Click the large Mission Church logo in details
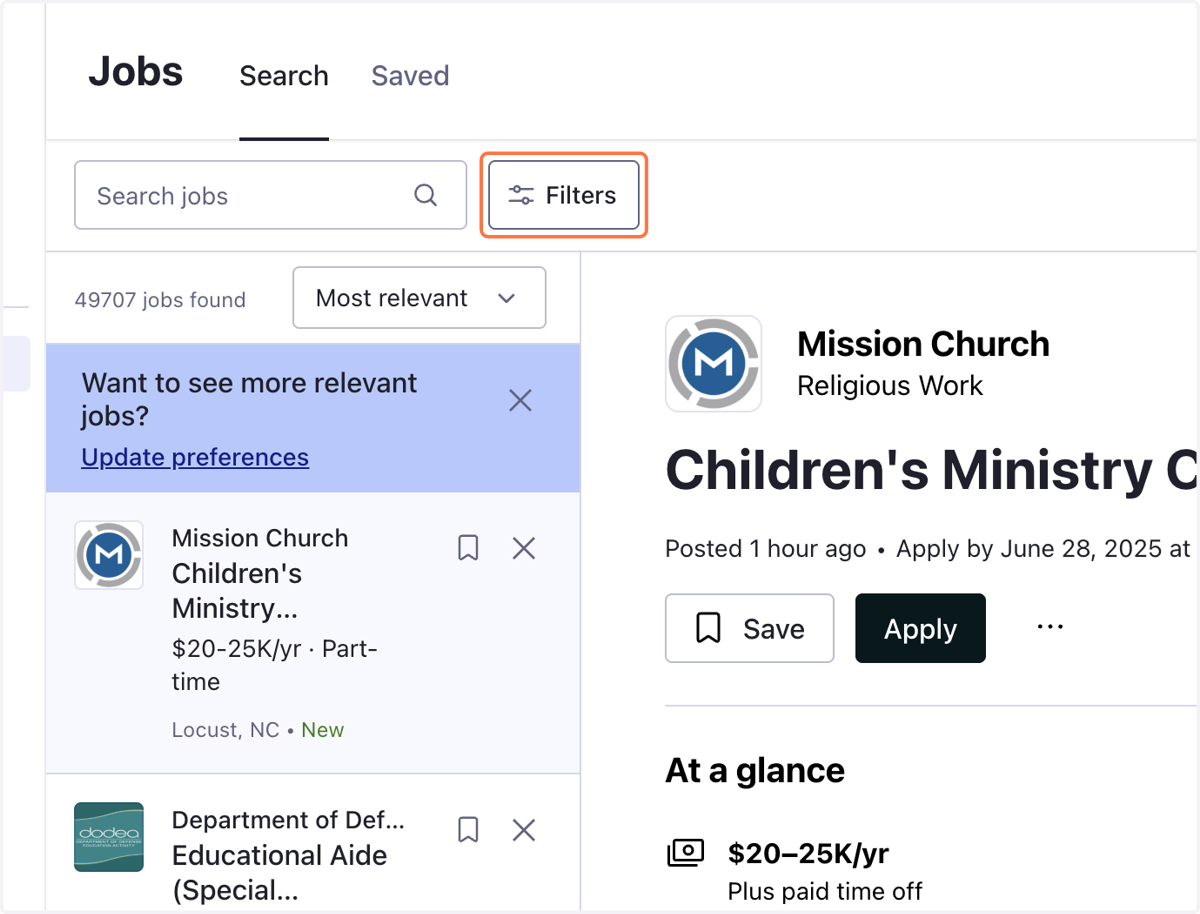 (x=713, y=364)
